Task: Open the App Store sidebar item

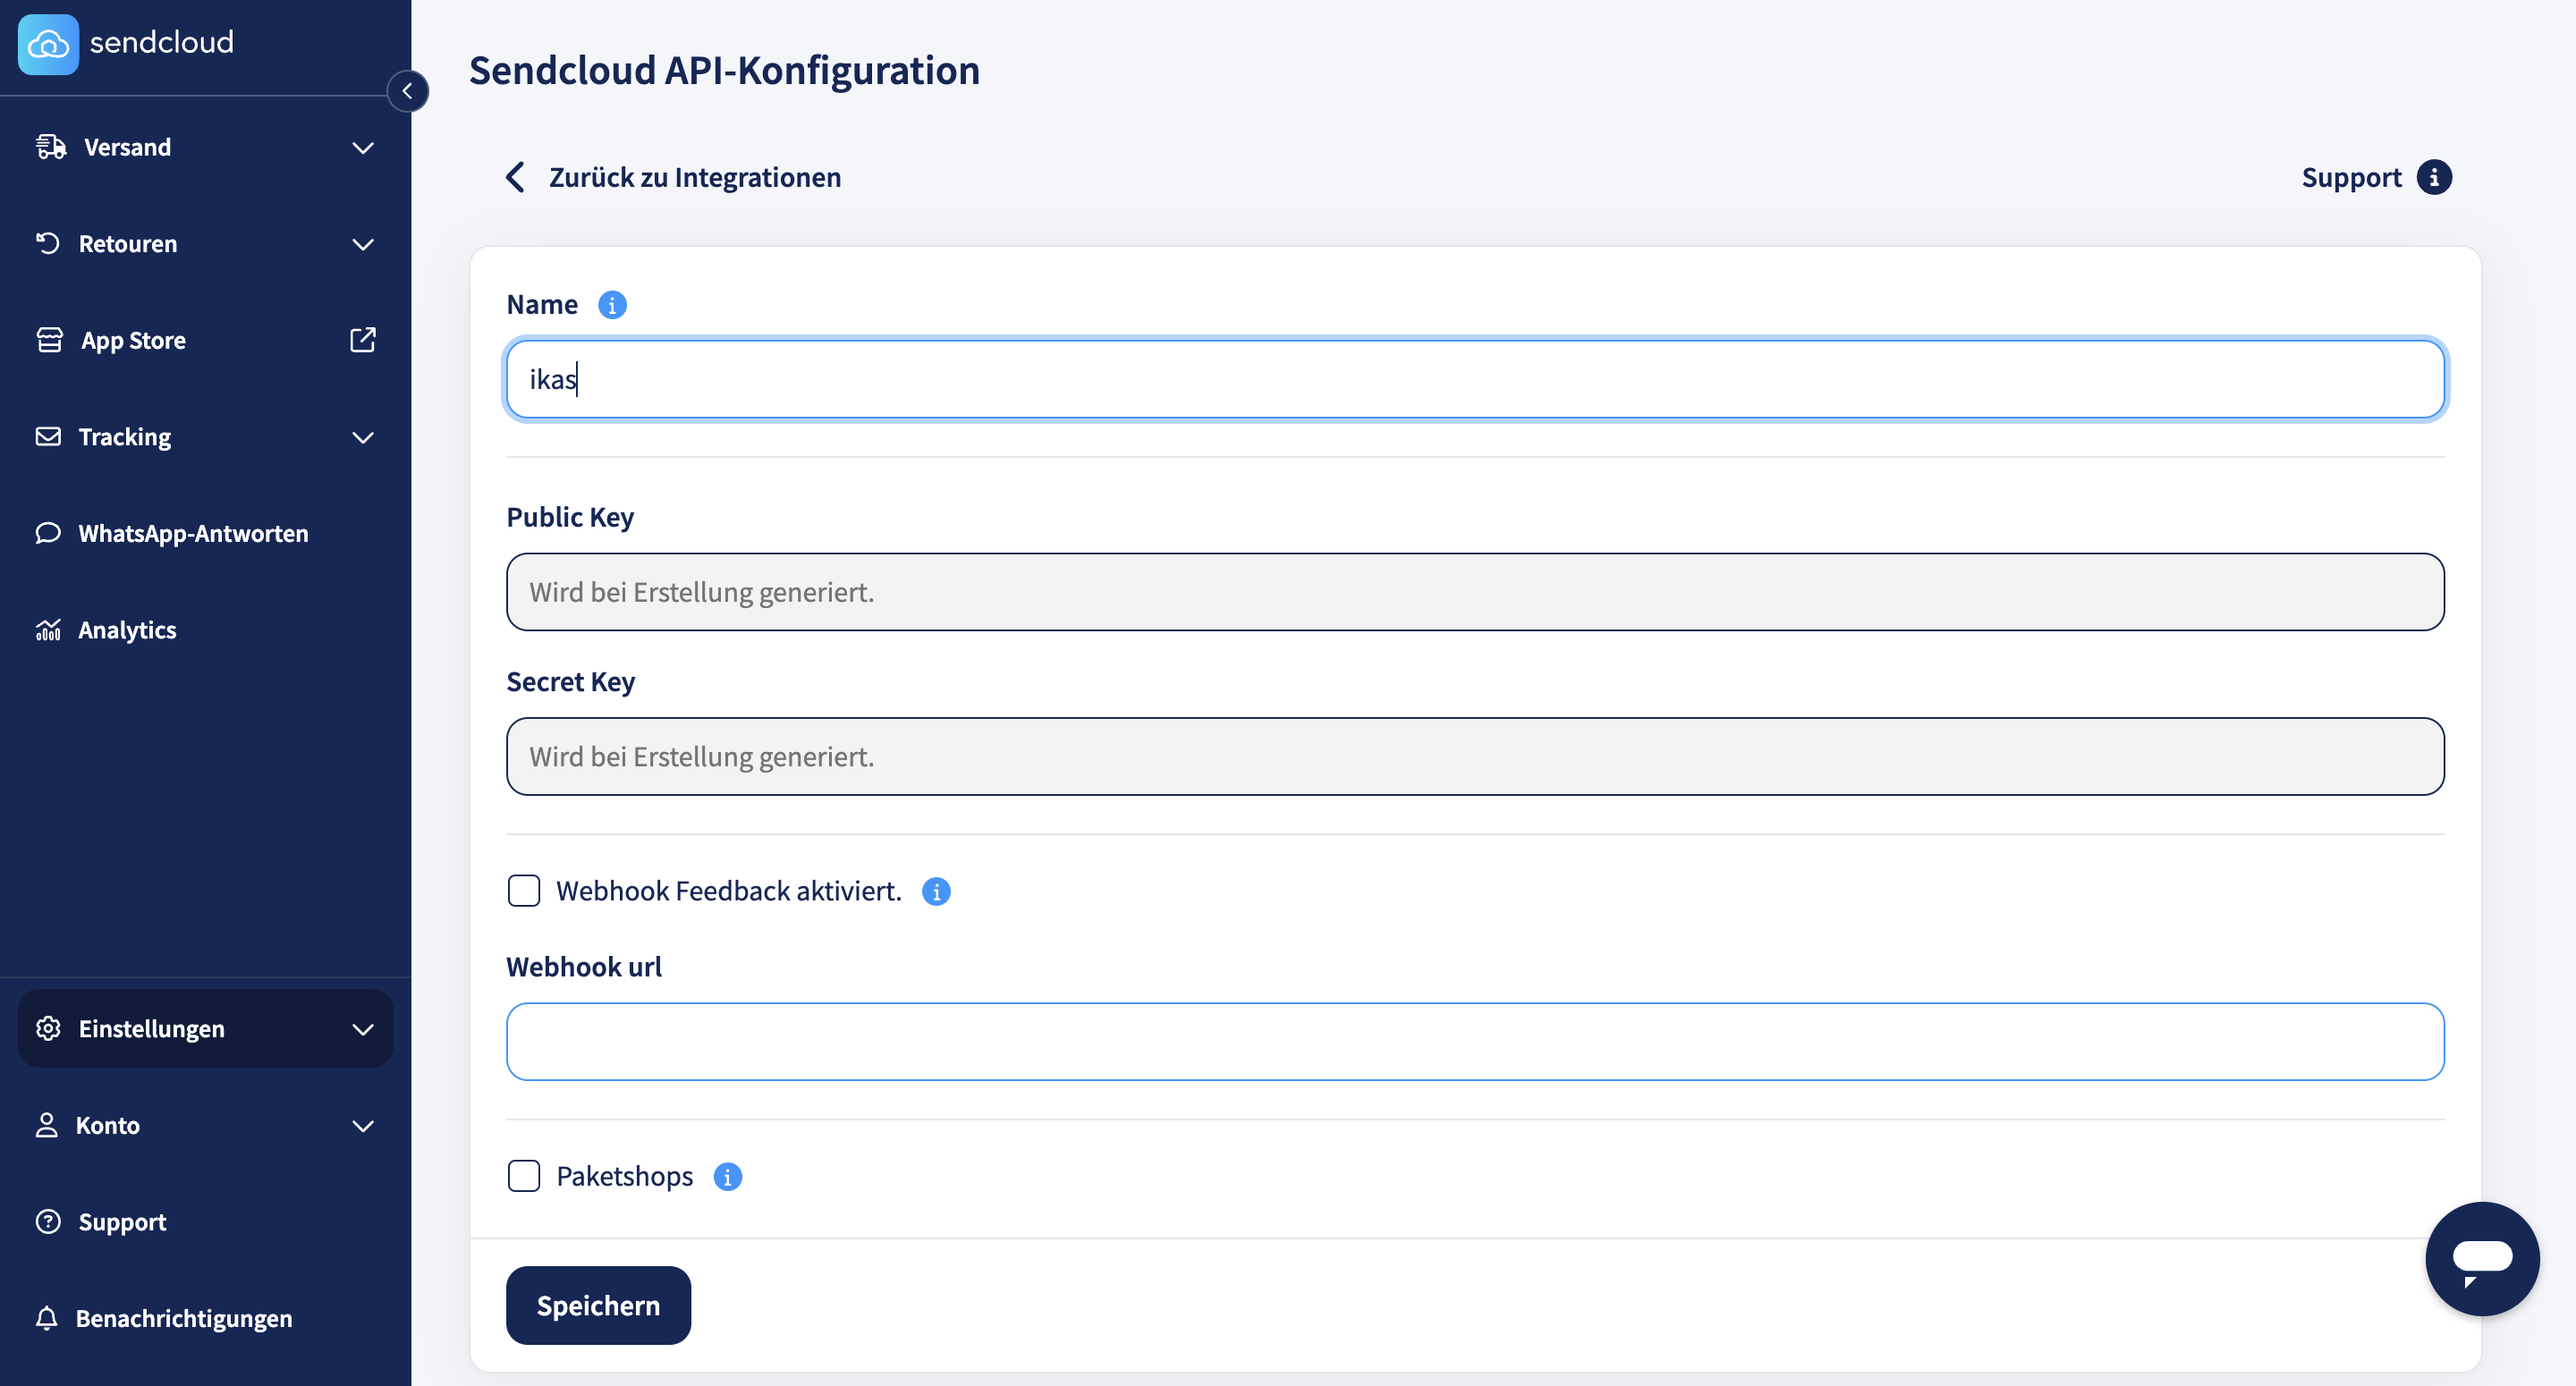Action: [x=205, y=340]
